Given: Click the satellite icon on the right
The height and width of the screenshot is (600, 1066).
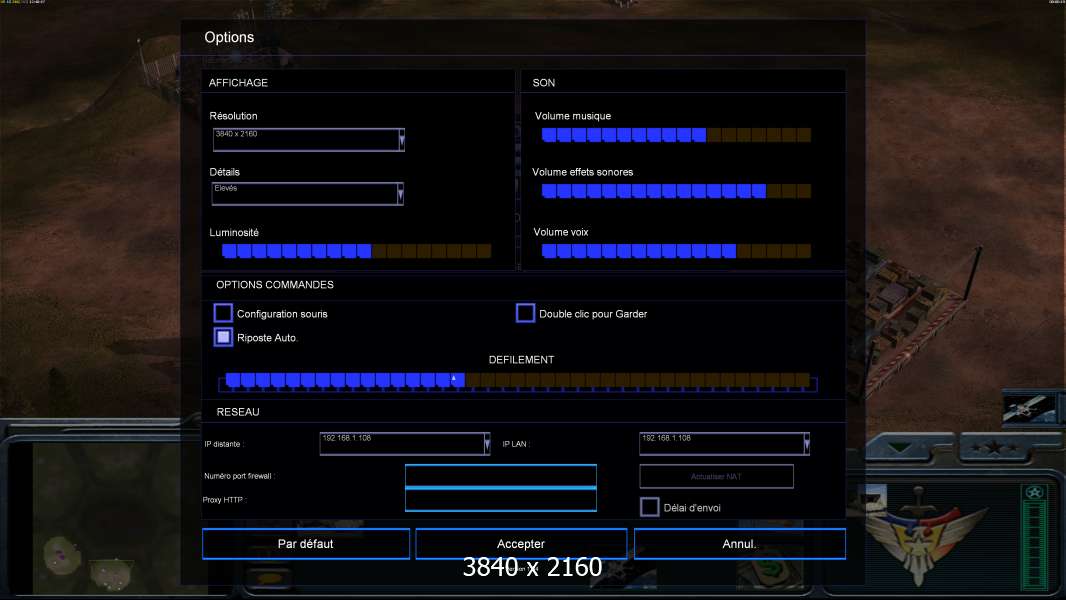Looking at the screenshot, I should pyautogui.click(x=1029, y=408).
